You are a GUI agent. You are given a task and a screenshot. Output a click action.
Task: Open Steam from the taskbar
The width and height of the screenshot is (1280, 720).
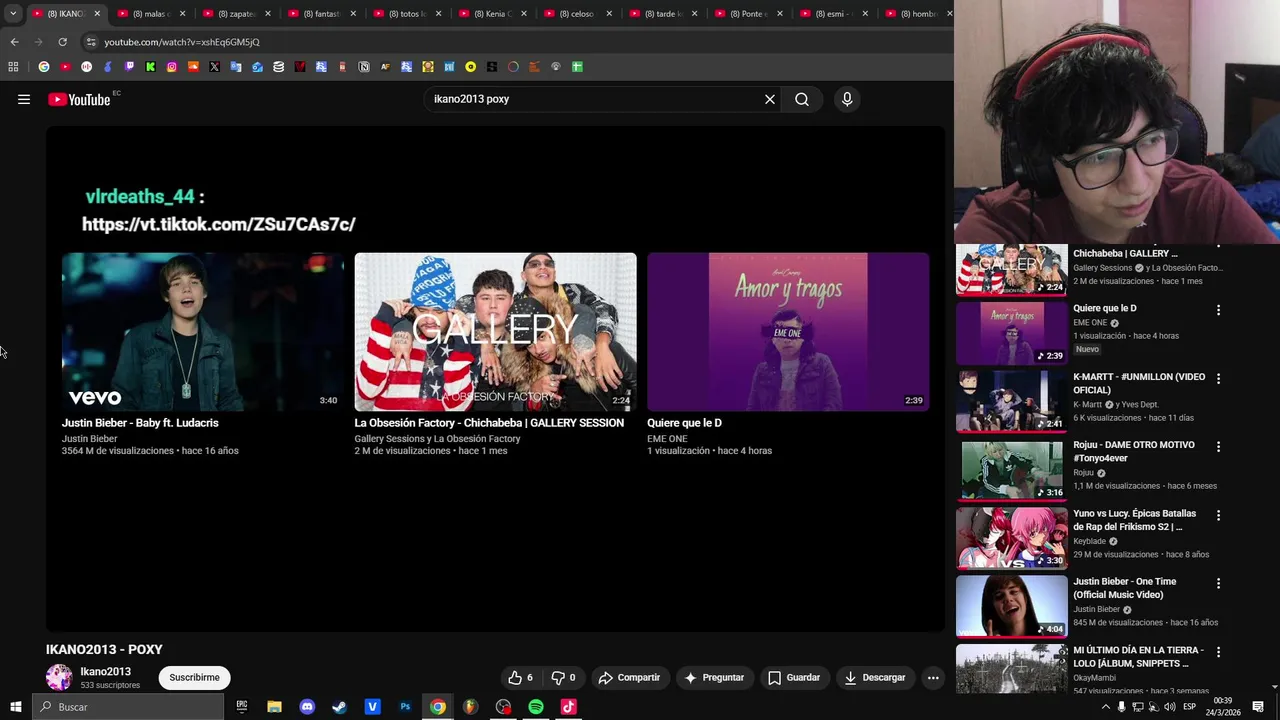pyautogui.click(x=340, y=707)
